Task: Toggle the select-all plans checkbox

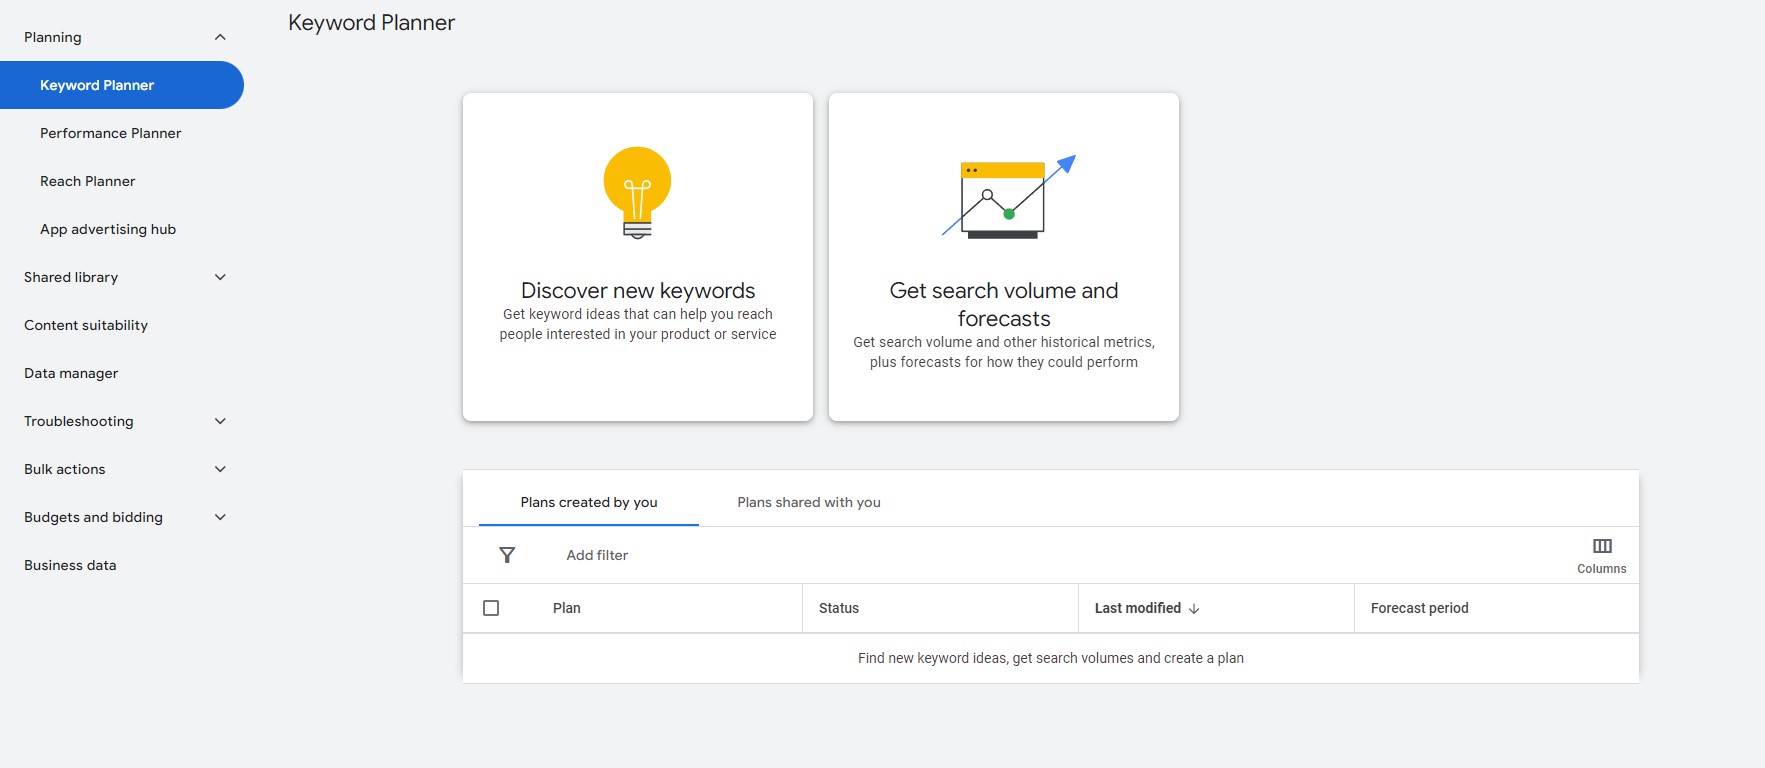Action: 491,608
